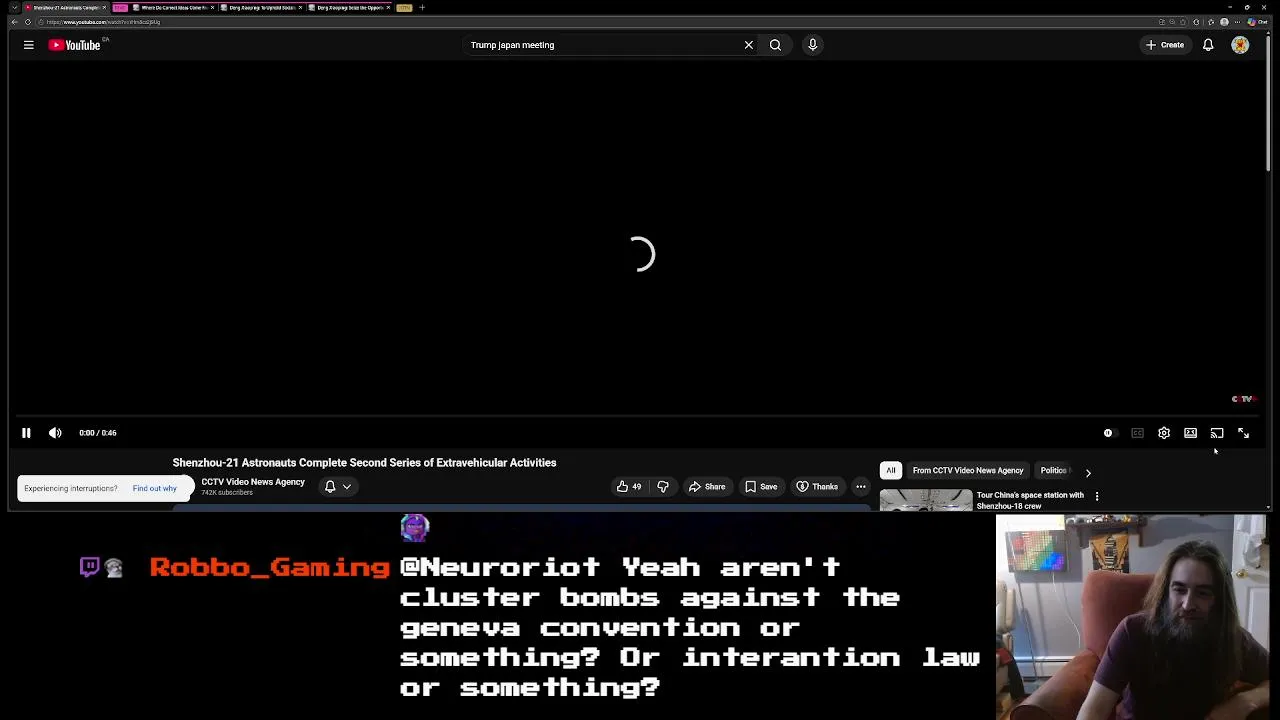Click the Thanks button under the video
This screenshot has width=1280, height=720.
tap(817, 487)
